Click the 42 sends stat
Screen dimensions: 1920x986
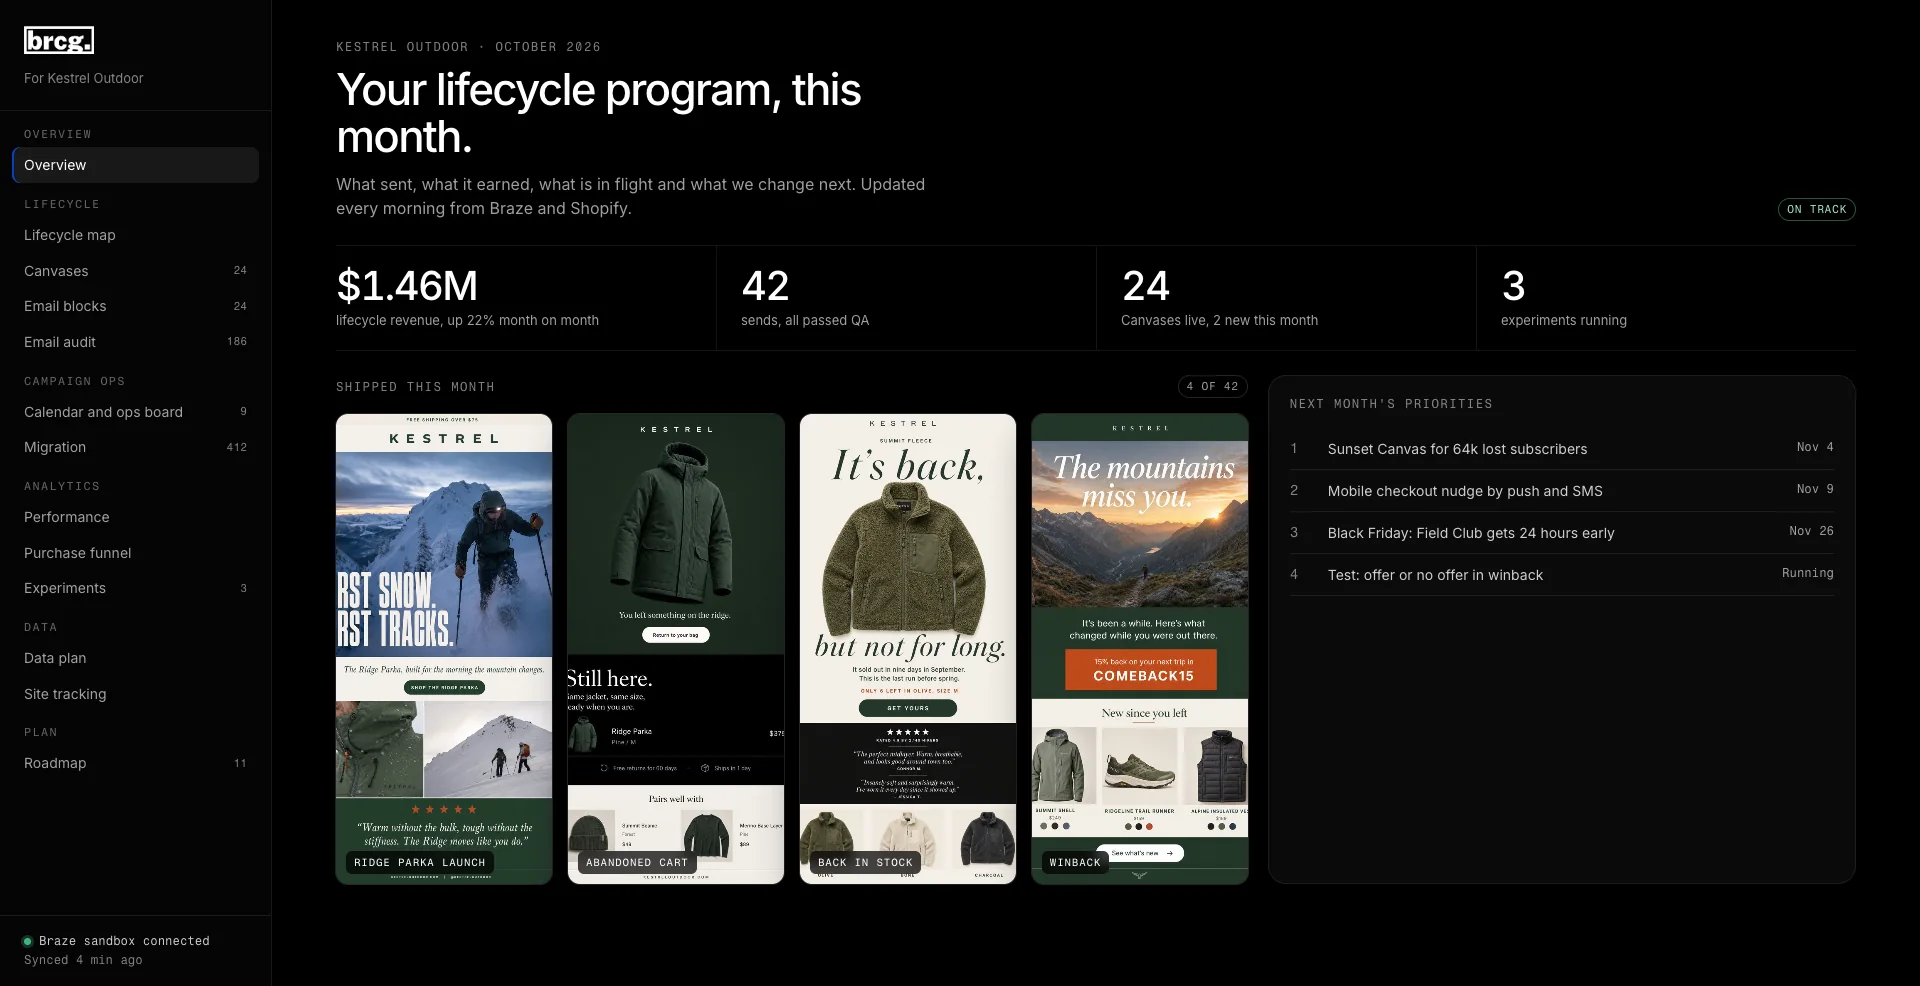pos(906,298)
